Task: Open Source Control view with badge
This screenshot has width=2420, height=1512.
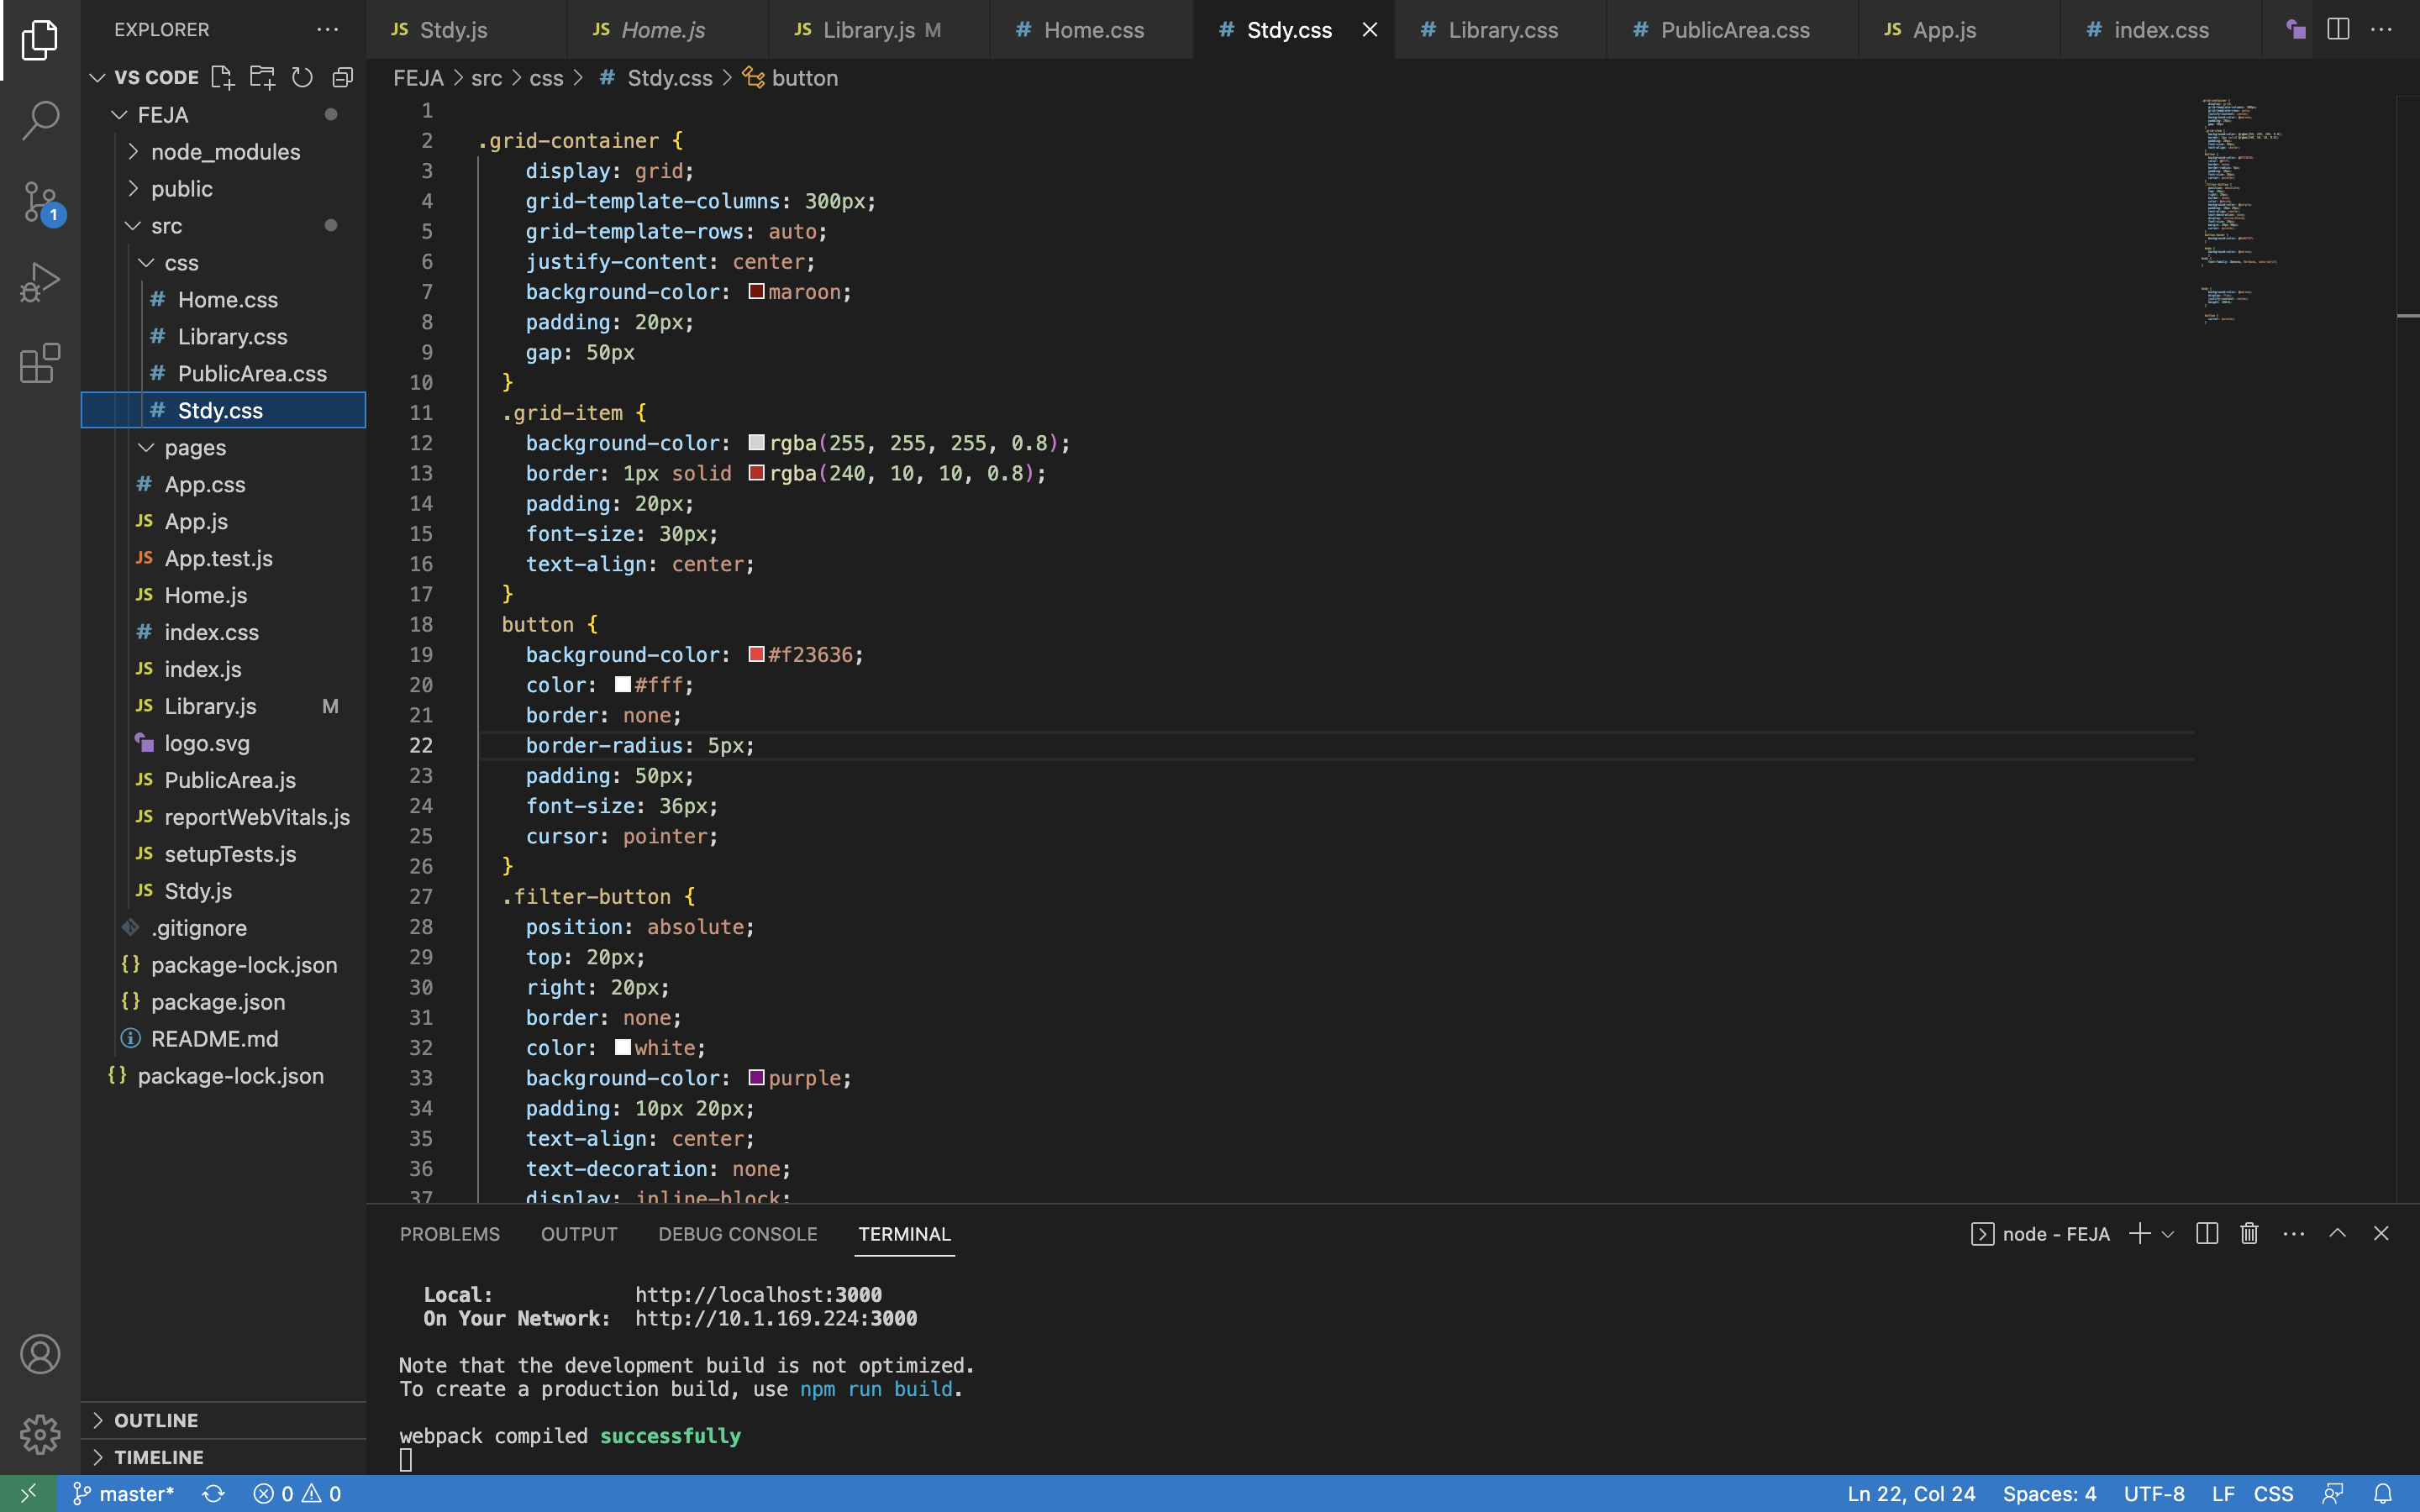Action: pos(40,202)
